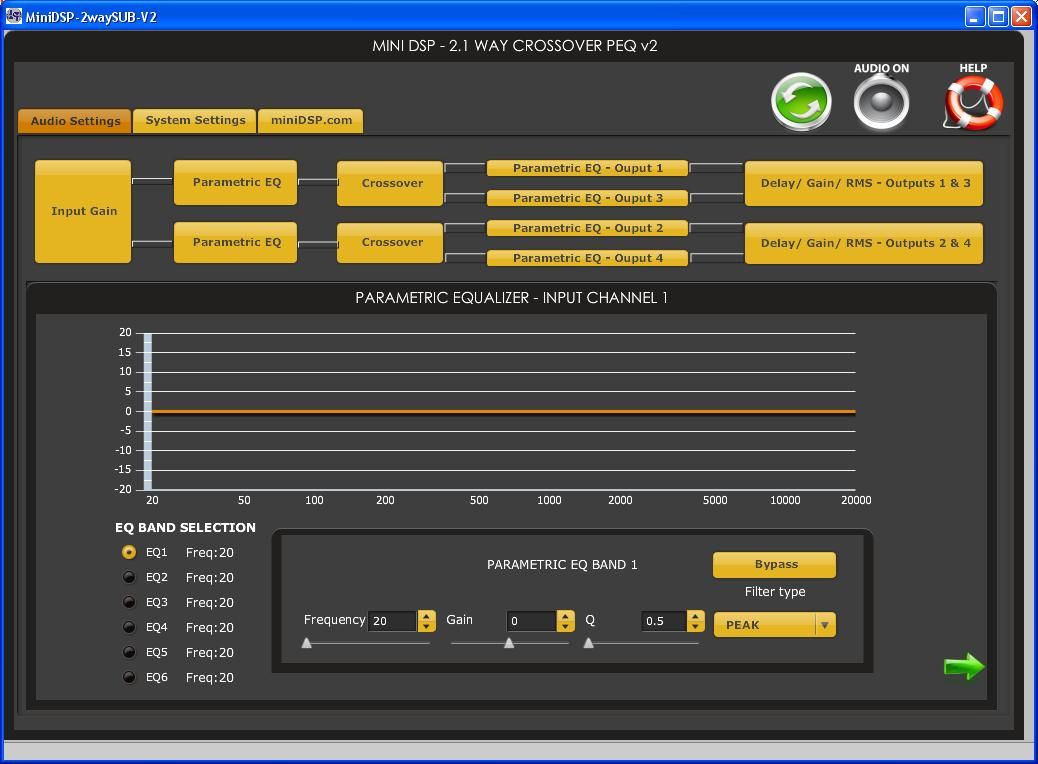This screenshot has width=1038, height=764.
Task: Click the green next arrow icon
Action: (964, 667)
